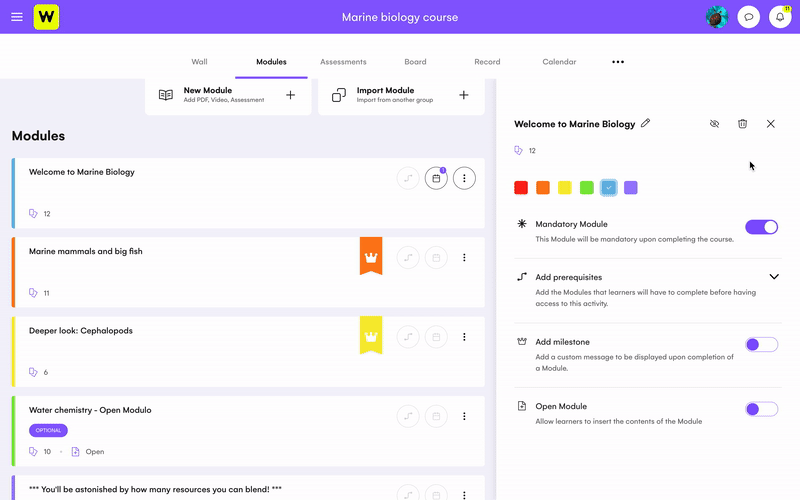The height and width of the screenshot is (500, 800).
Task: Open the hamburger navigation menu
Action: click(x=17, y=17)
